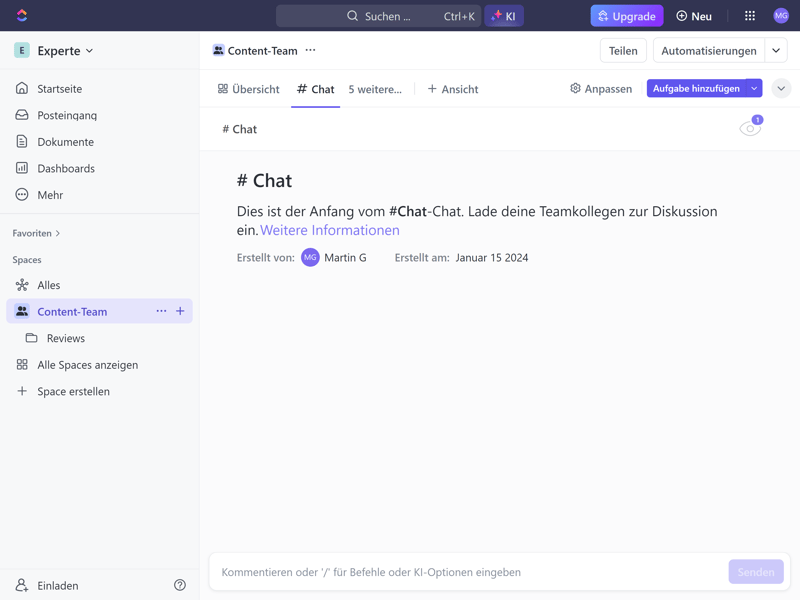Click the ClickUp logo icon
This screenshot has height=600, width=800.
(x=22, y=16)
